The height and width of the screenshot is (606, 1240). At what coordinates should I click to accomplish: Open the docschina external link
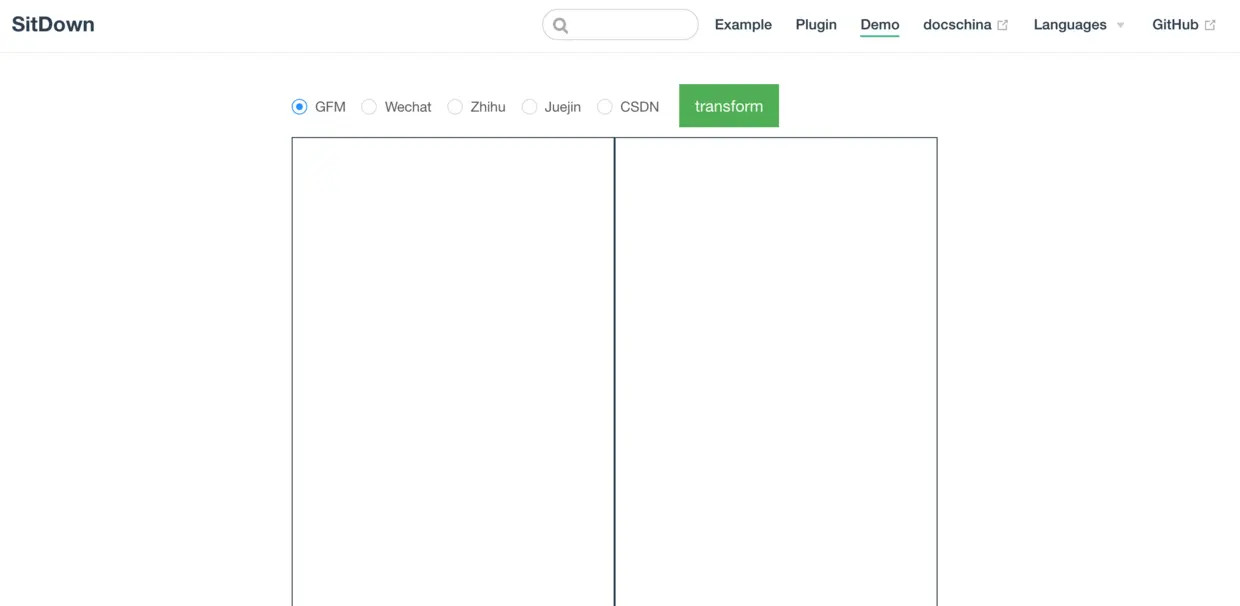coord(966,25)
